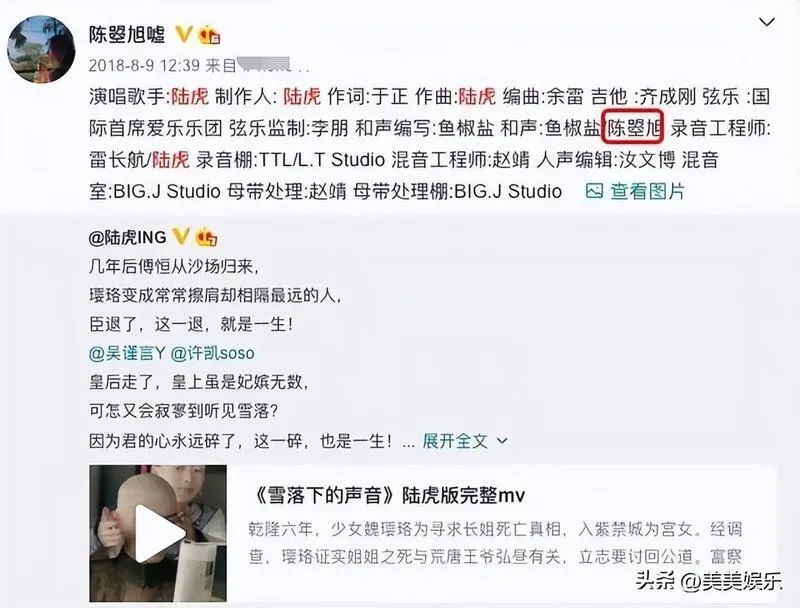800x608 pixels.
Task: Click the yellow V verified badge beside 陈曌旭嘘
Action: click(184, 35)
